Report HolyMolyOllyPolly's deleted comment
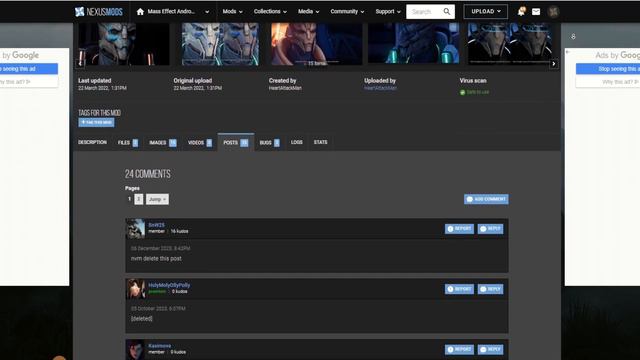 (459, 289)
